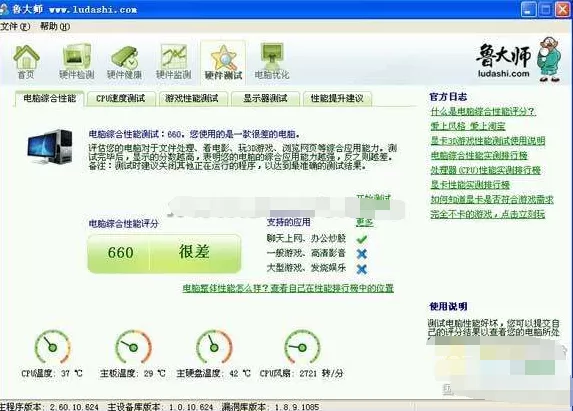Open link 电脑综合性能实测排行榜
The width and height of the screenshot is (573, 411).
tap(479, 156)
